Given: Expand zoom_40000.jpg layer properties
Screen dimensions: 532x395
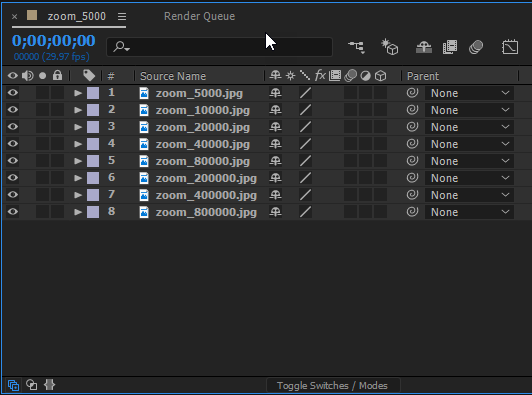Looking at the screenshot, I should point(78,144).
